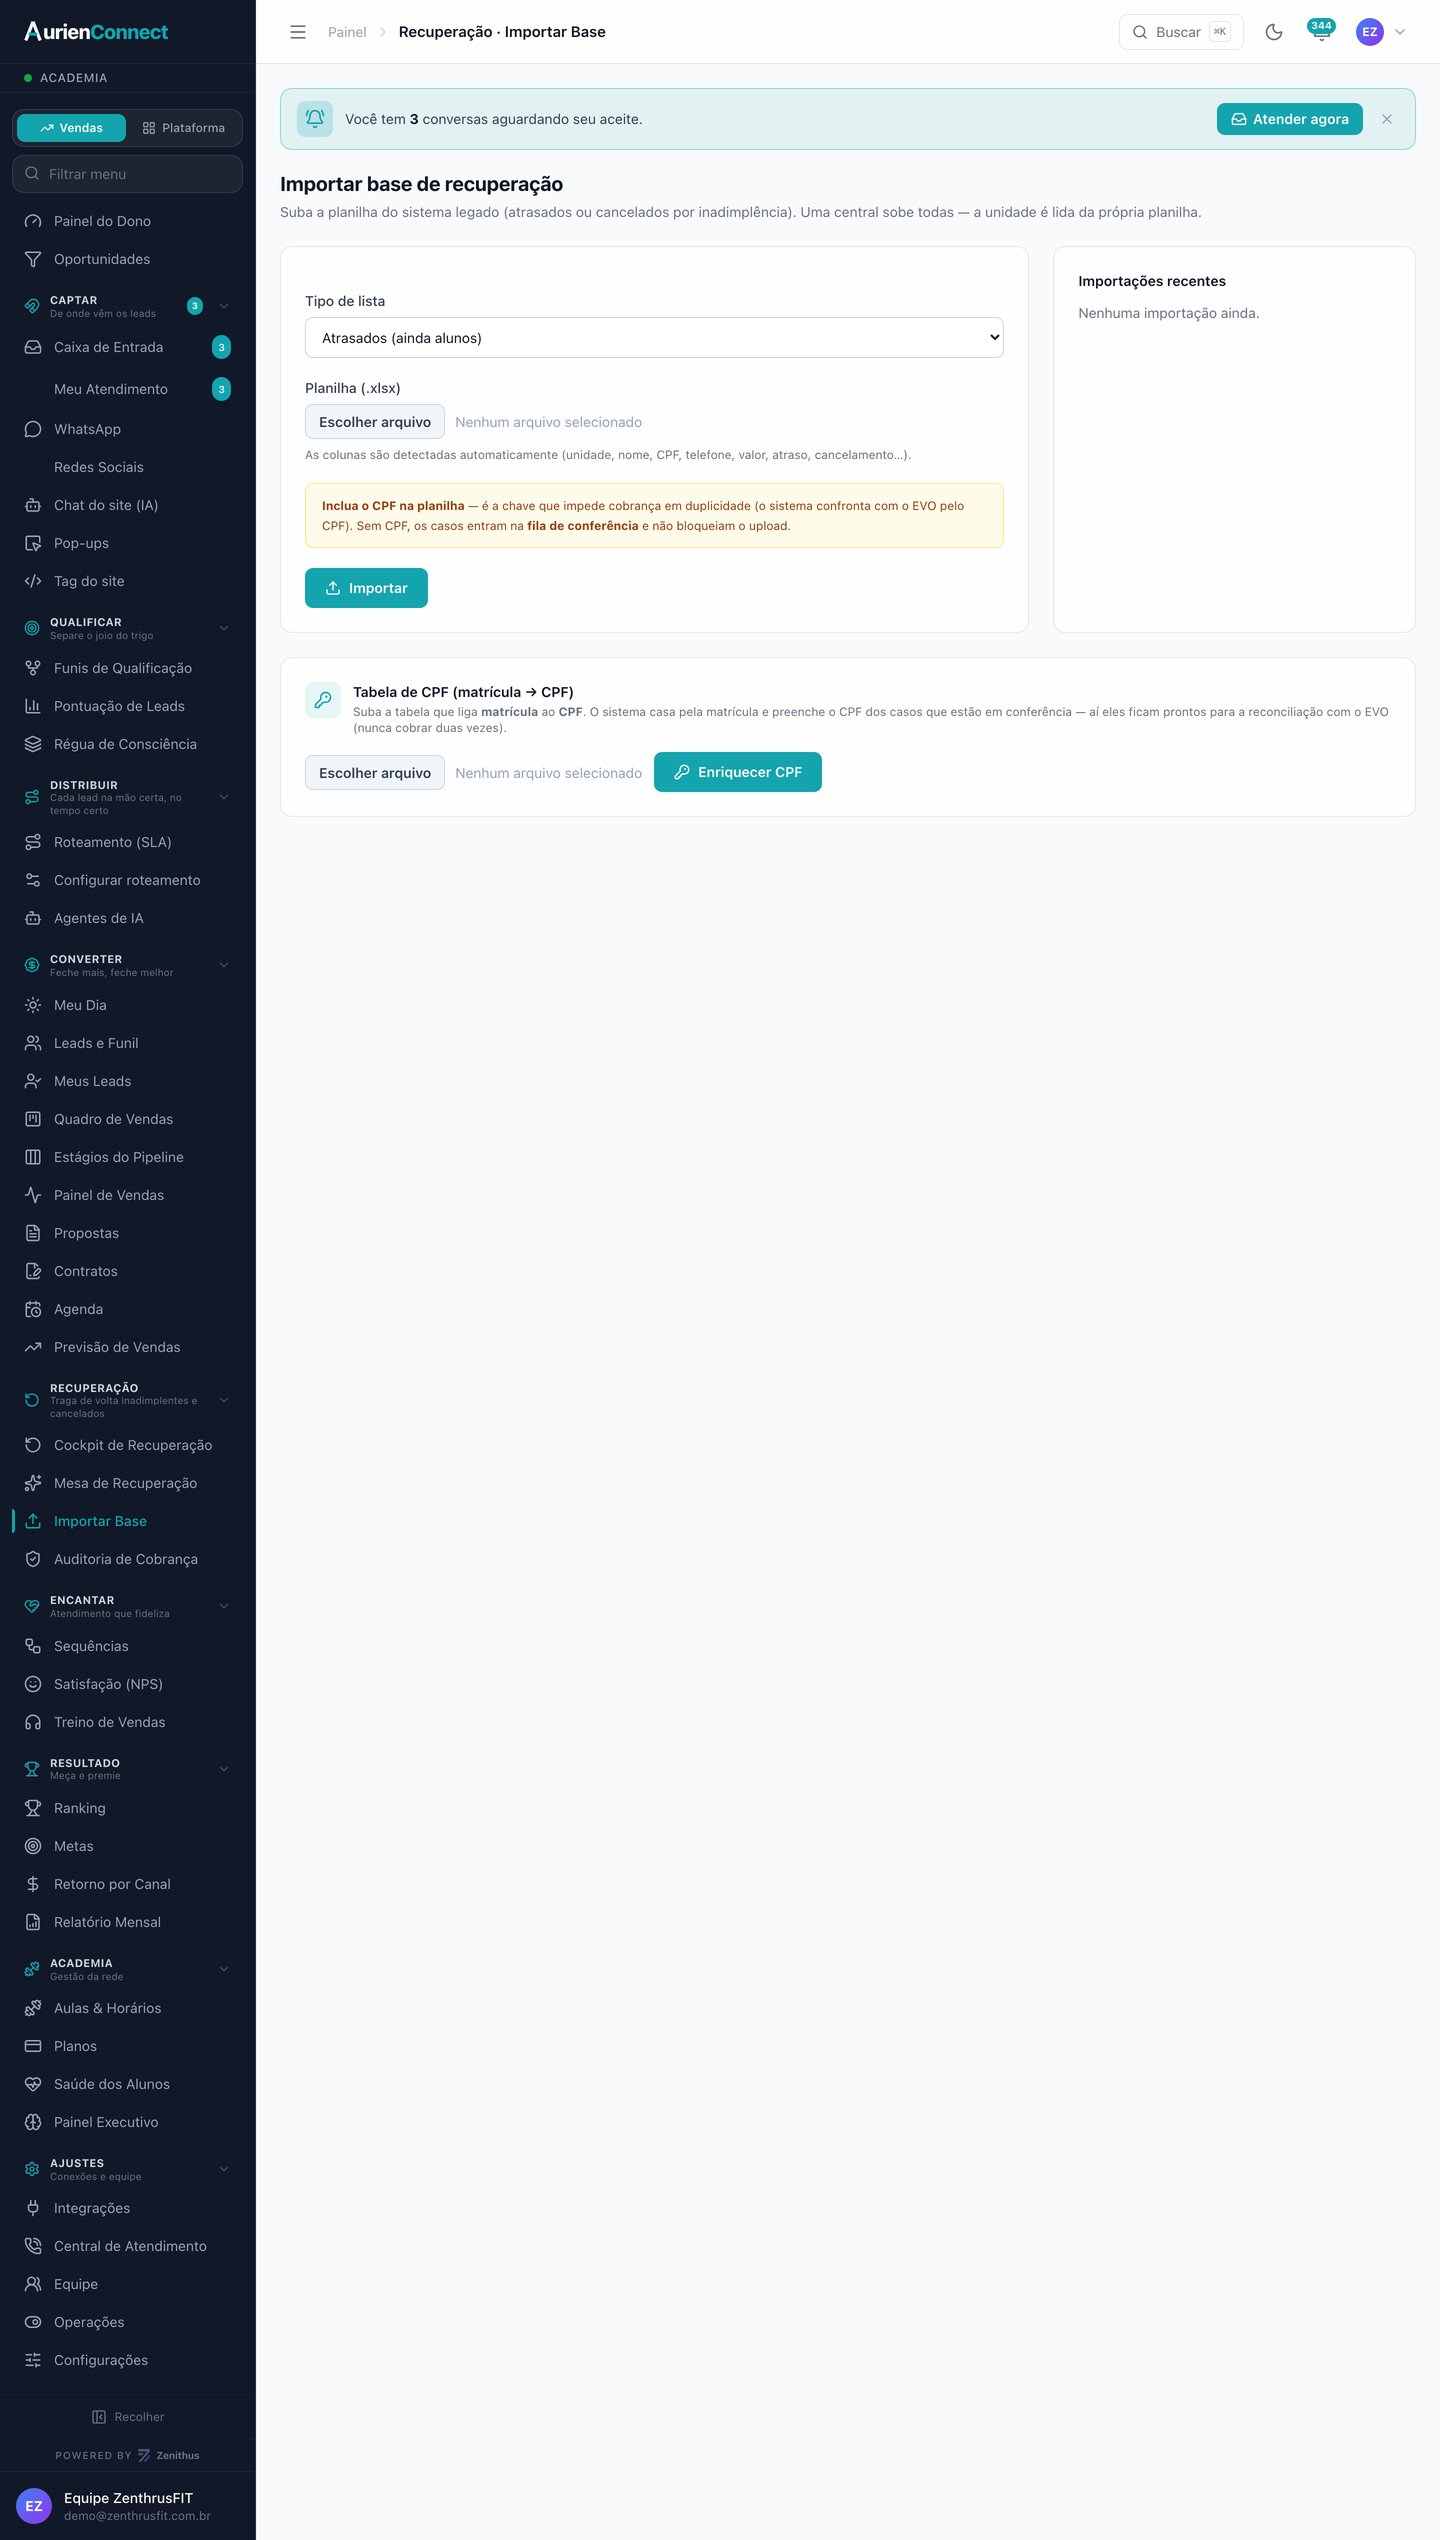Open Oportunidades funnel icon
Image resolution: width=1440 pixels, height=2540 pixels.
(33, 259)
